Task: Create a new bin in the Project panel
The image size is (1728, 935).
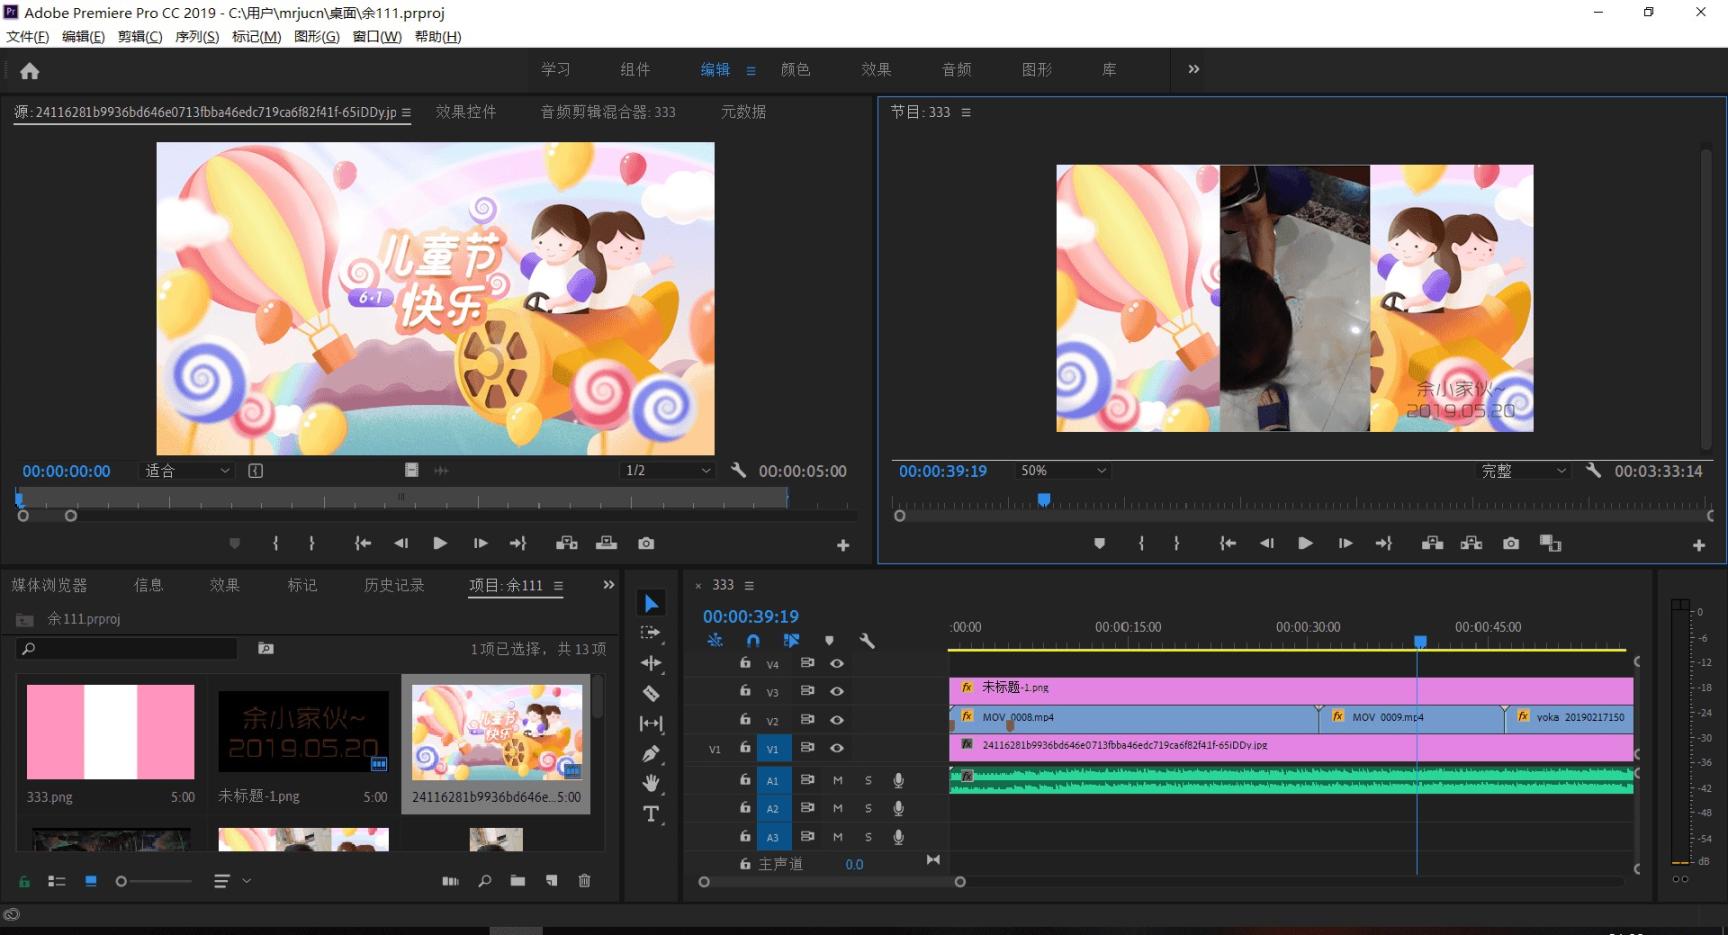Action: pos(518,881)
